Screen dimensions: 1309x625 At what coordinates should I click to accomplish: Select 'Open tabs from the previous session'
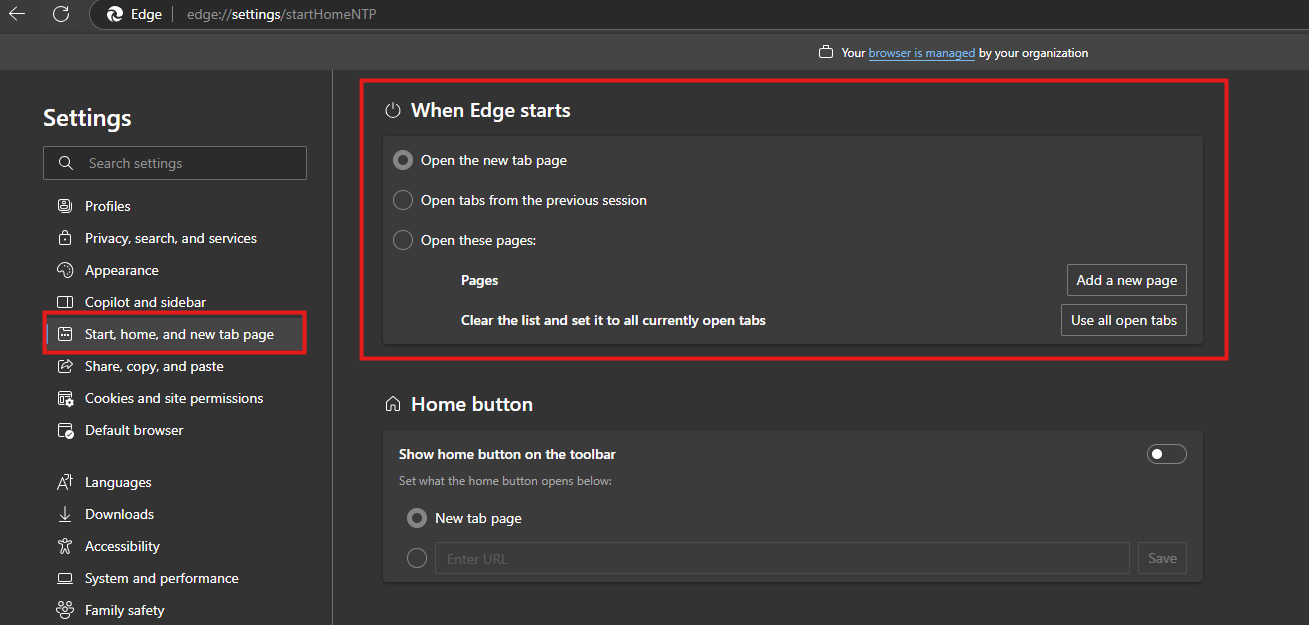coord(403,200)
